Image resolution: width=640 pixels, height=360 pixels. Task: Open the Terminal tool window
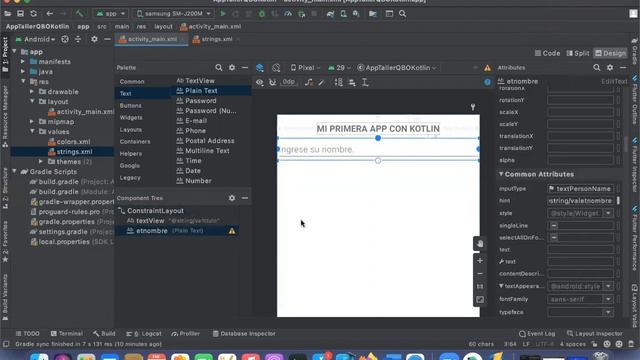pos(67,333)
